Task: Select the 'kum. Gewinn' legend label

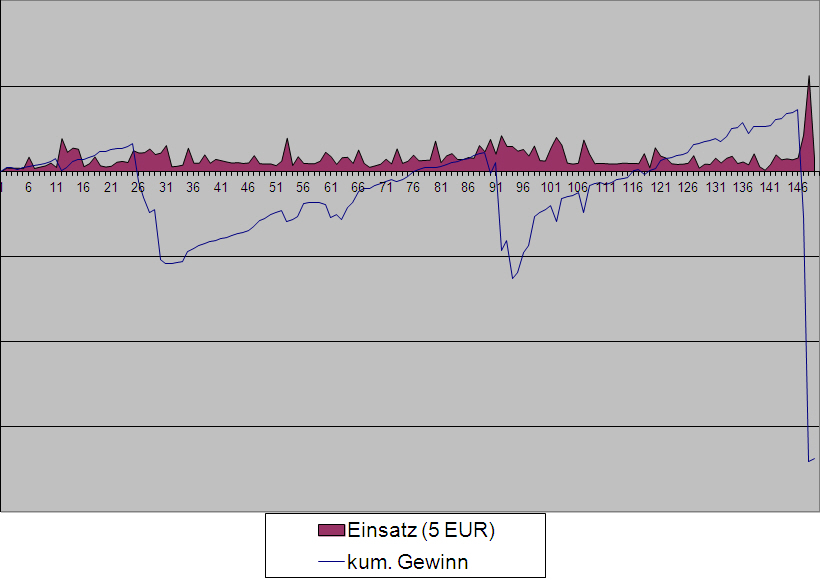Action: tap(407, 562)
